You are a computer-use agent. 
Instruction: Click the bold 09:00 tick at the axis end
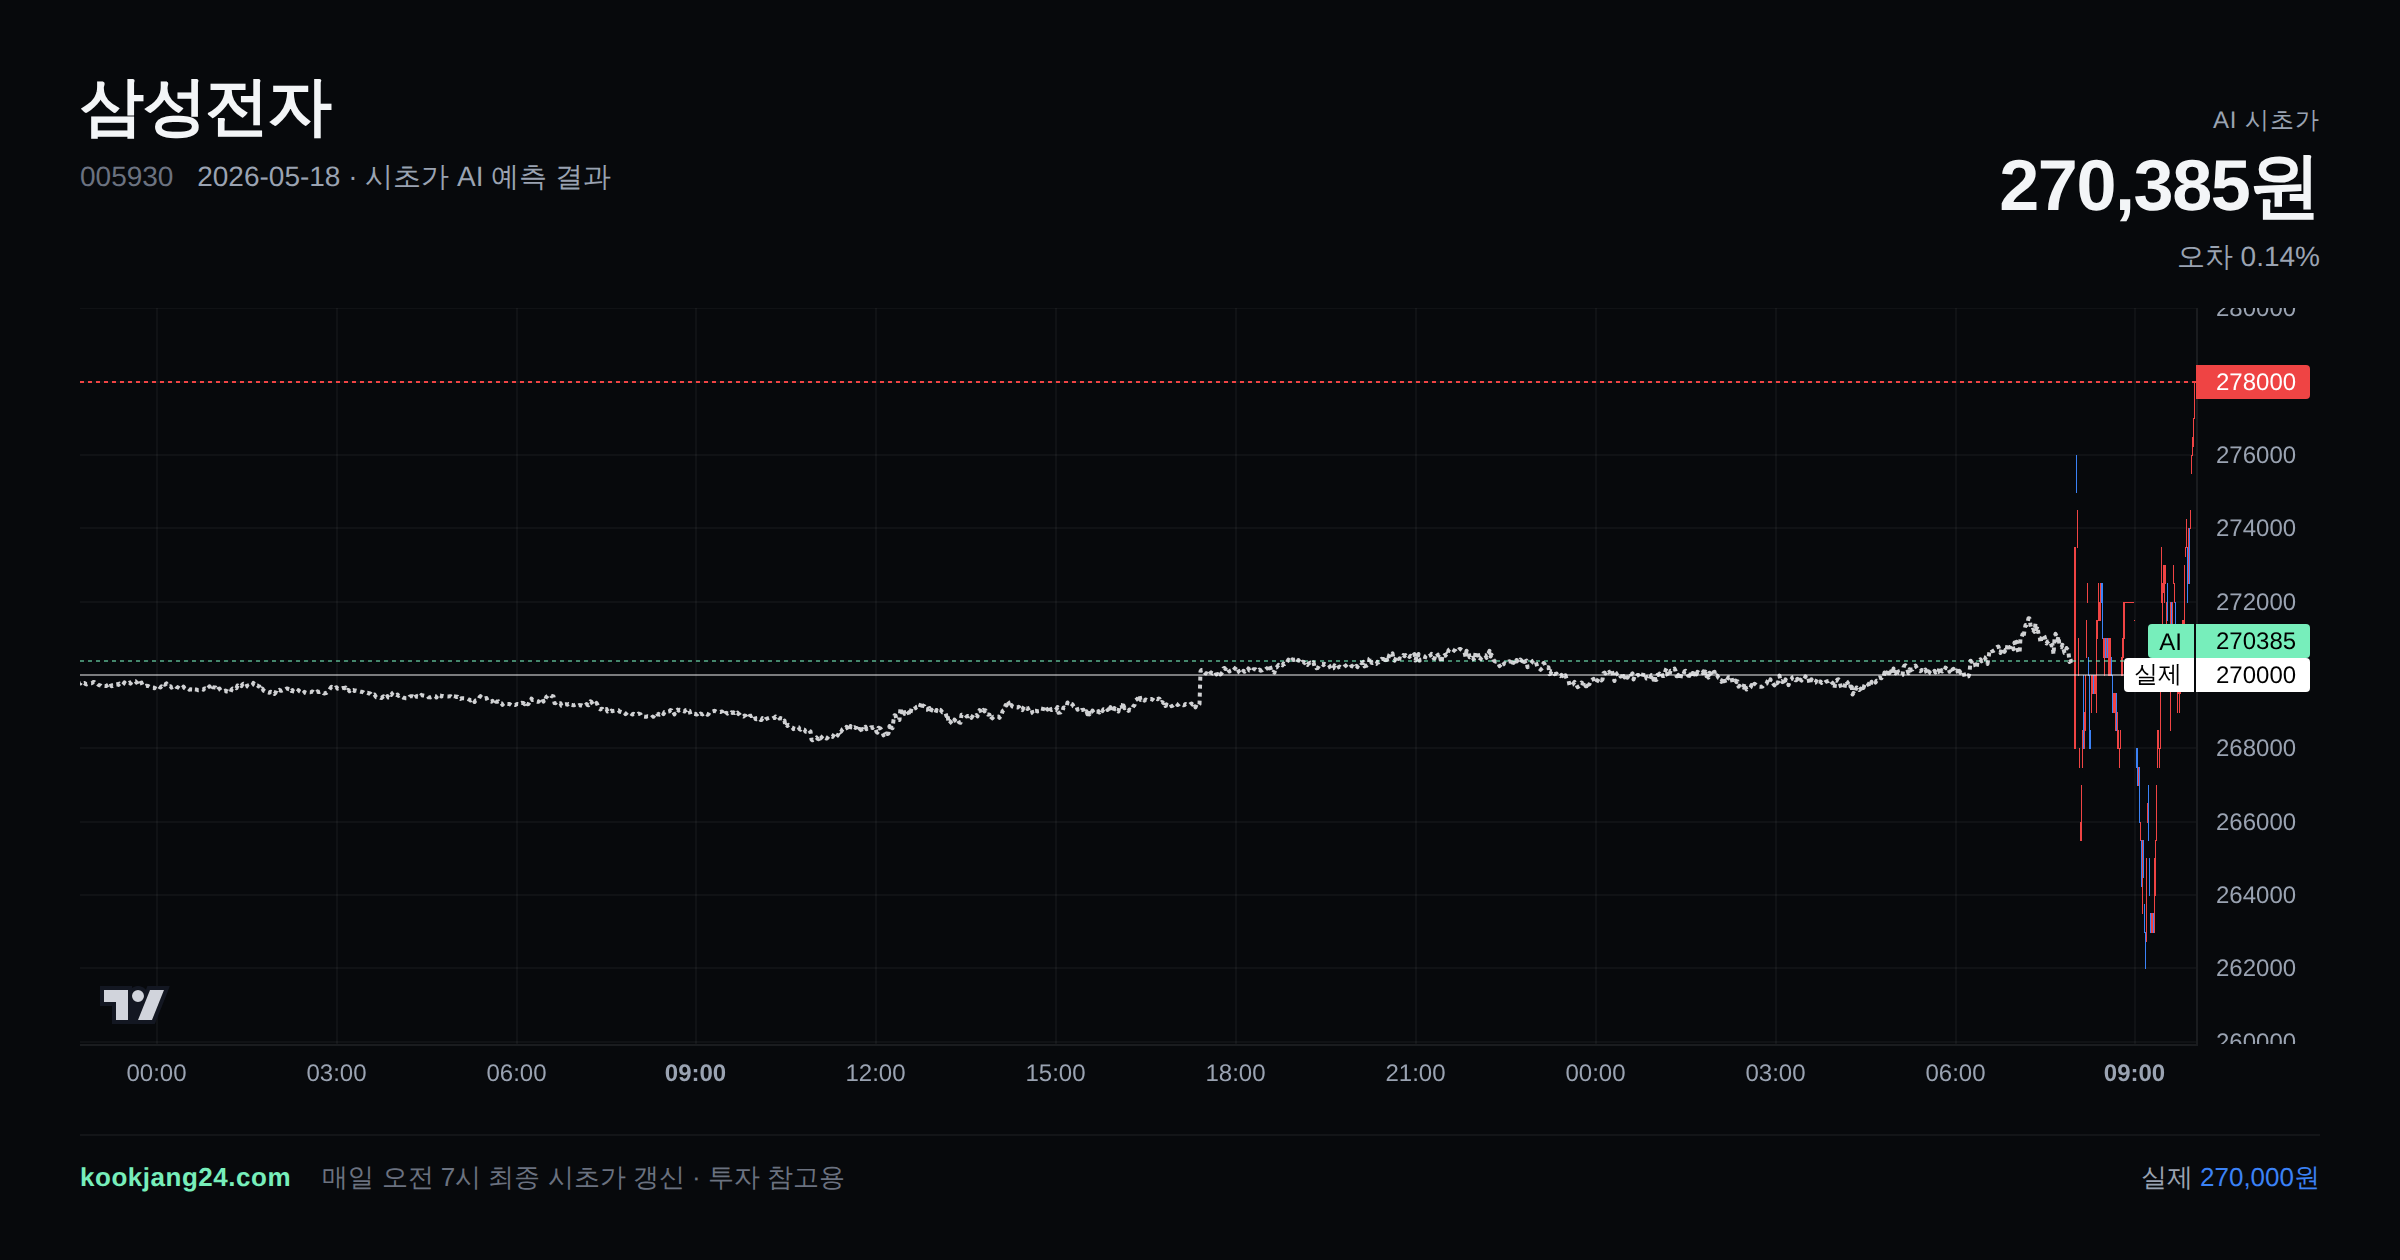[2134, 1073]
